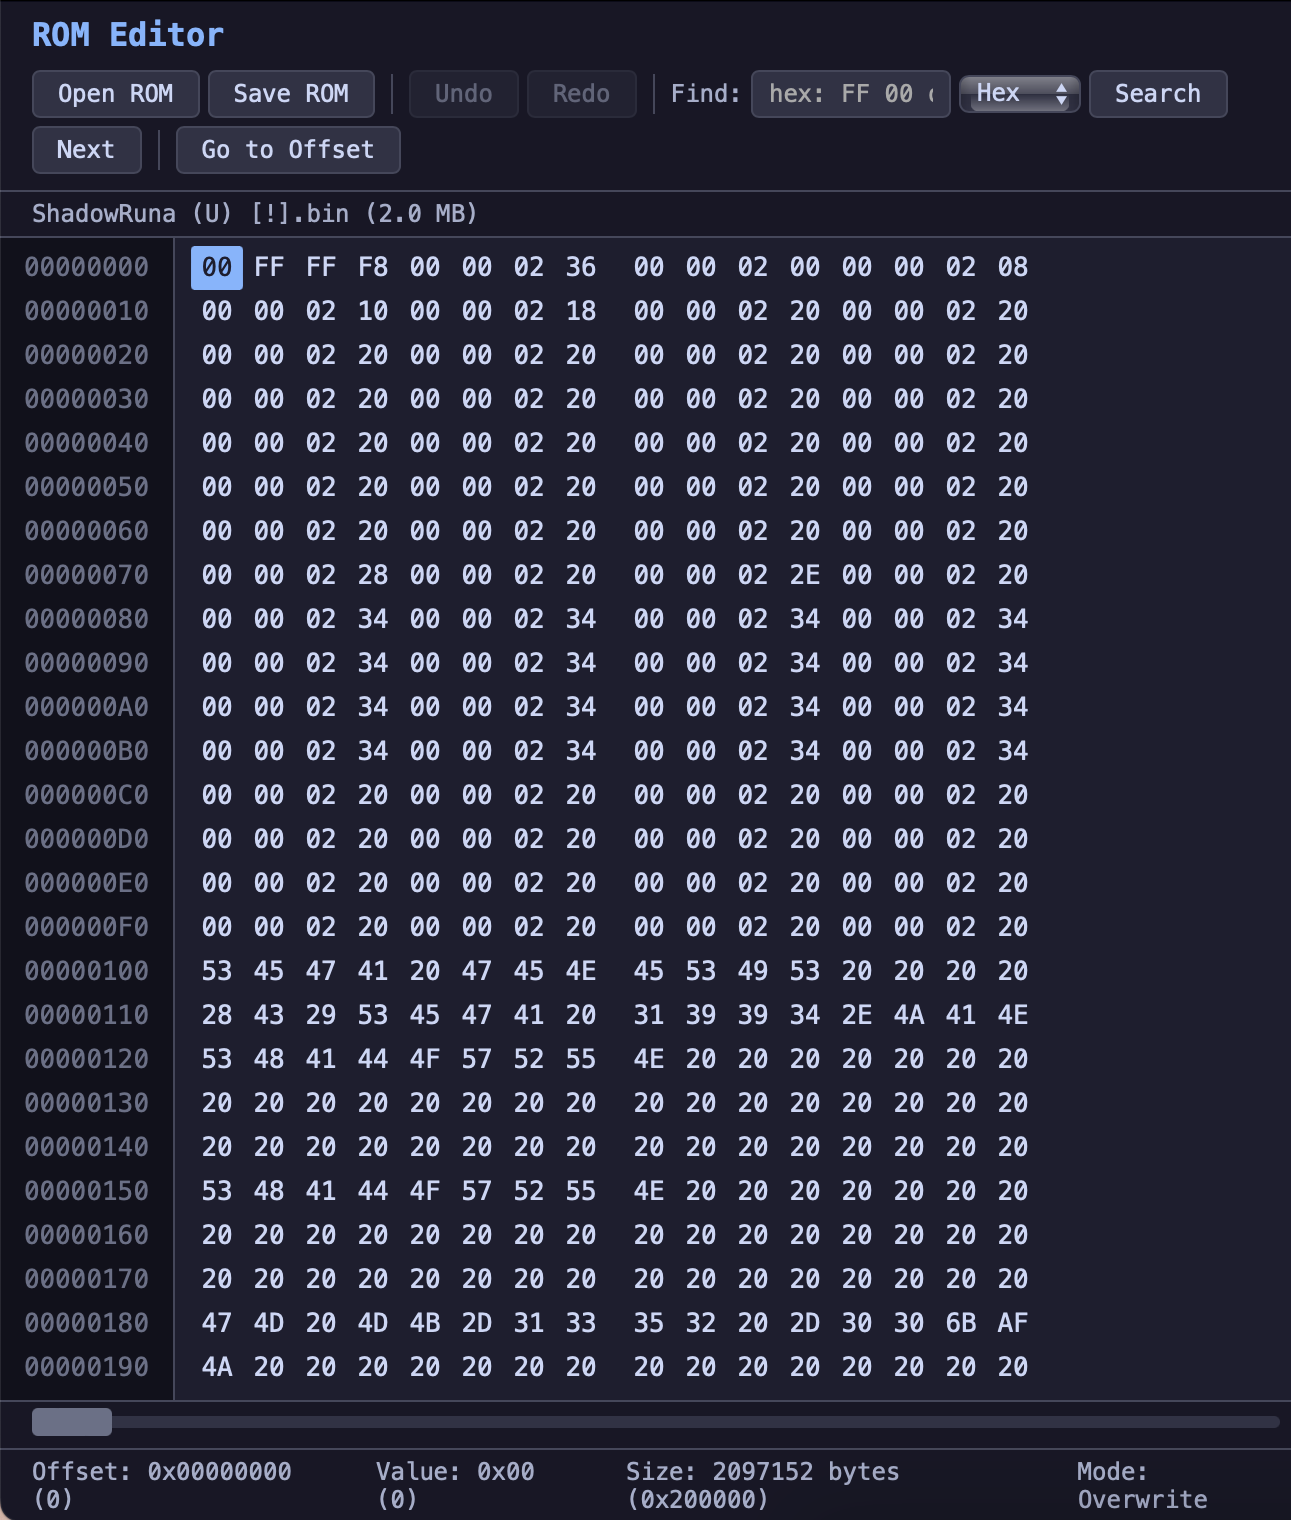Click the Offset: 0x00000000 status entry
This screenshot has height=1520, width=1291.
click(x=161, y=1485)
